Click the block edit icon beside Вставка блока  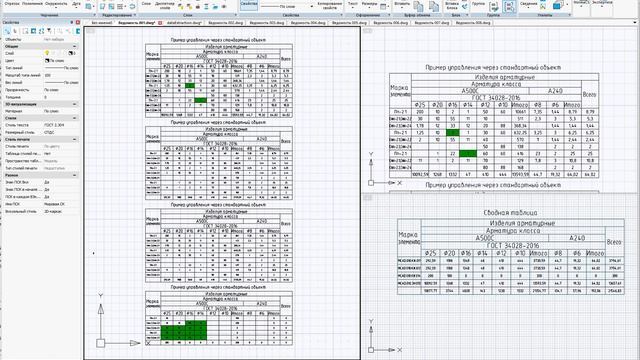(464, 7)
